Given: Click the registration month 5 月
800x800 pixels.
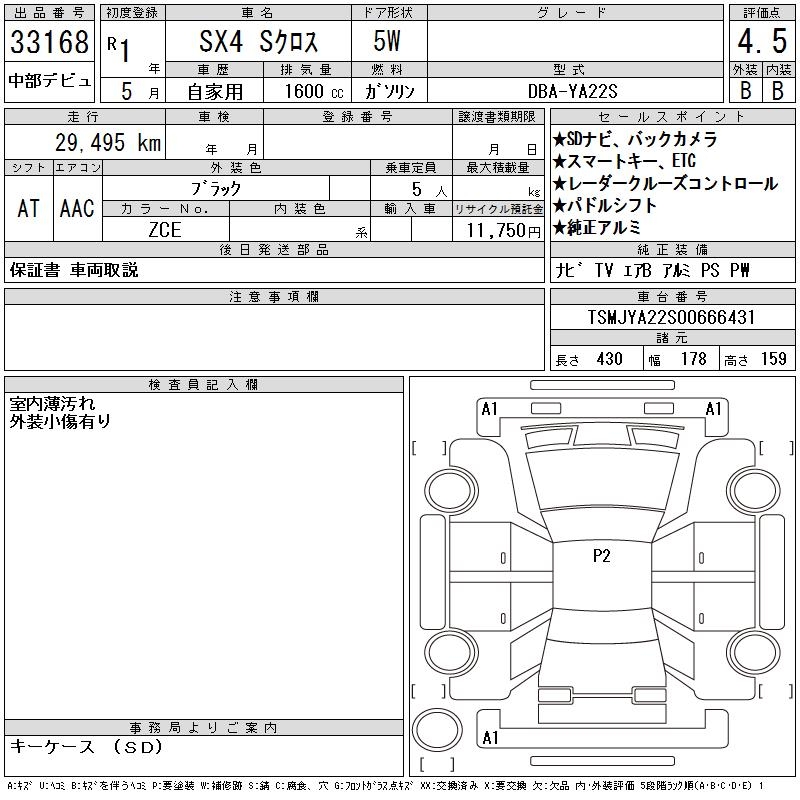Looking at the screenshot, I should coord(140,91).
